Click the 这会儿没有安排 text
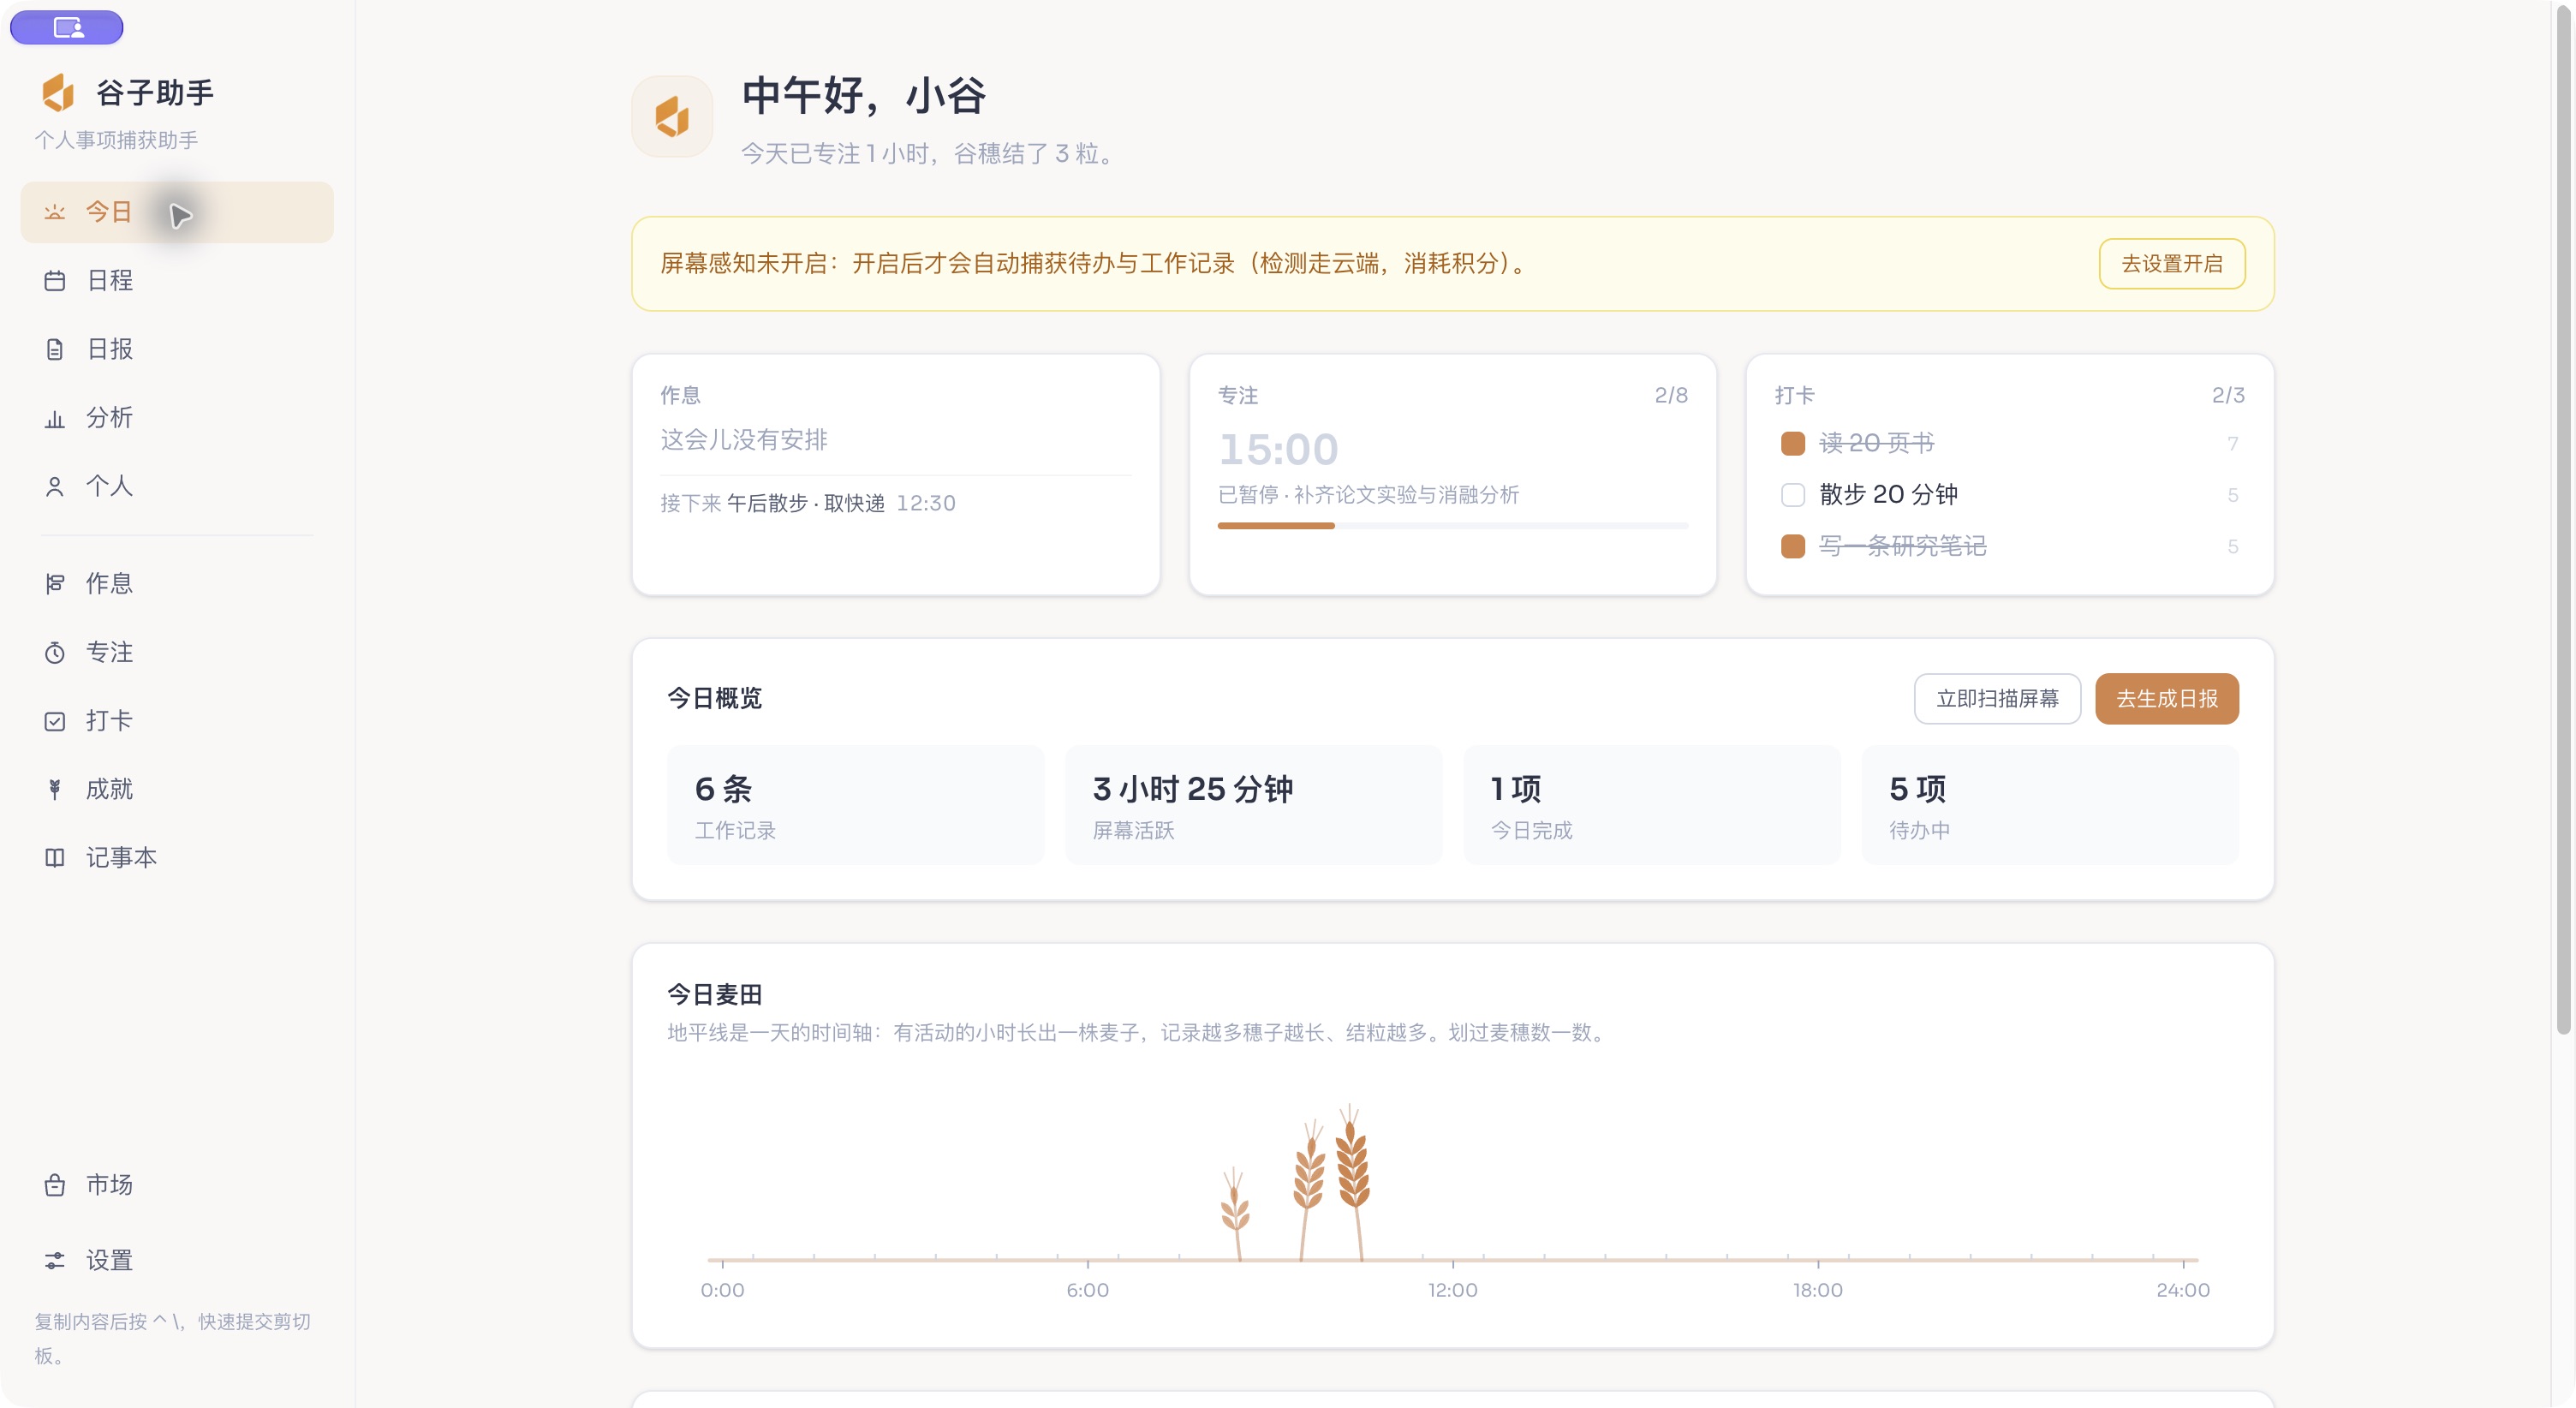 coord(744,440)
